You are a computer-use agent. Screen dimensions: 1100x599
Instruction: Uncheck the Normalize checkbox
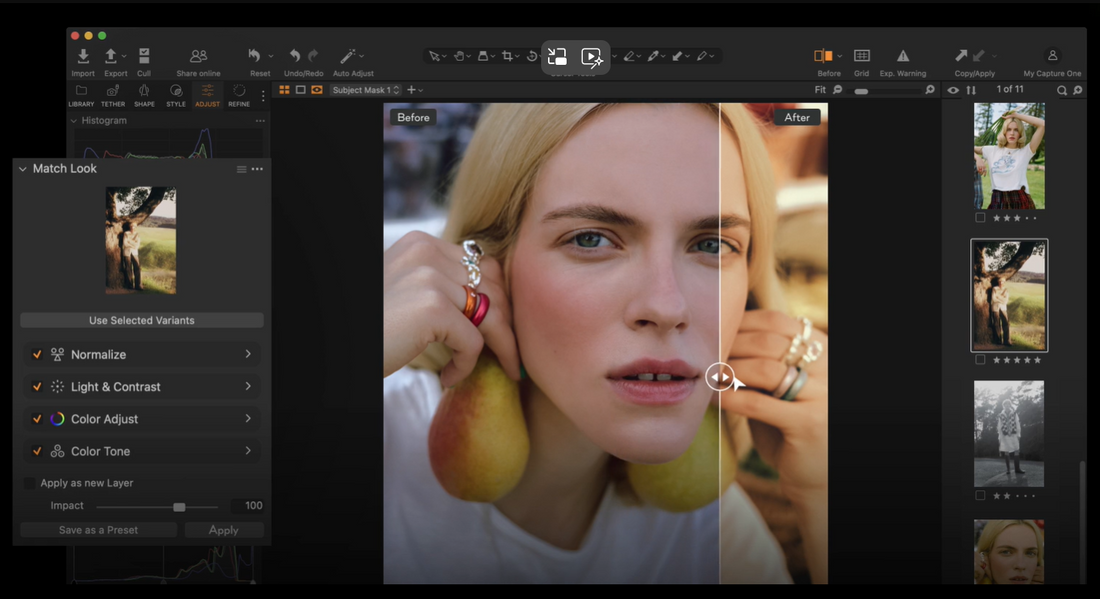(x=37, y=355)
